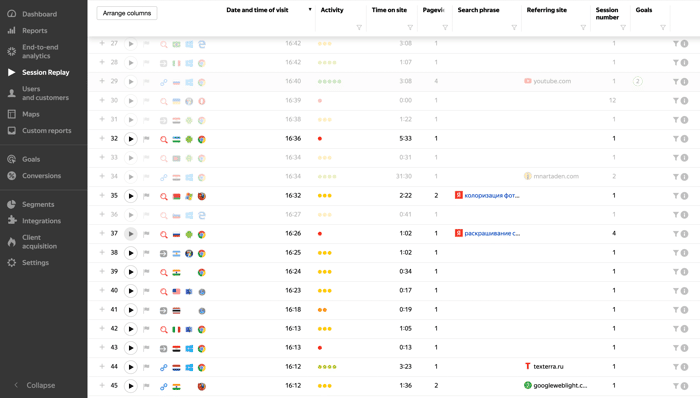Expand details of visit 37
This screenshot has height=398, width=700.
pos(102,233)
